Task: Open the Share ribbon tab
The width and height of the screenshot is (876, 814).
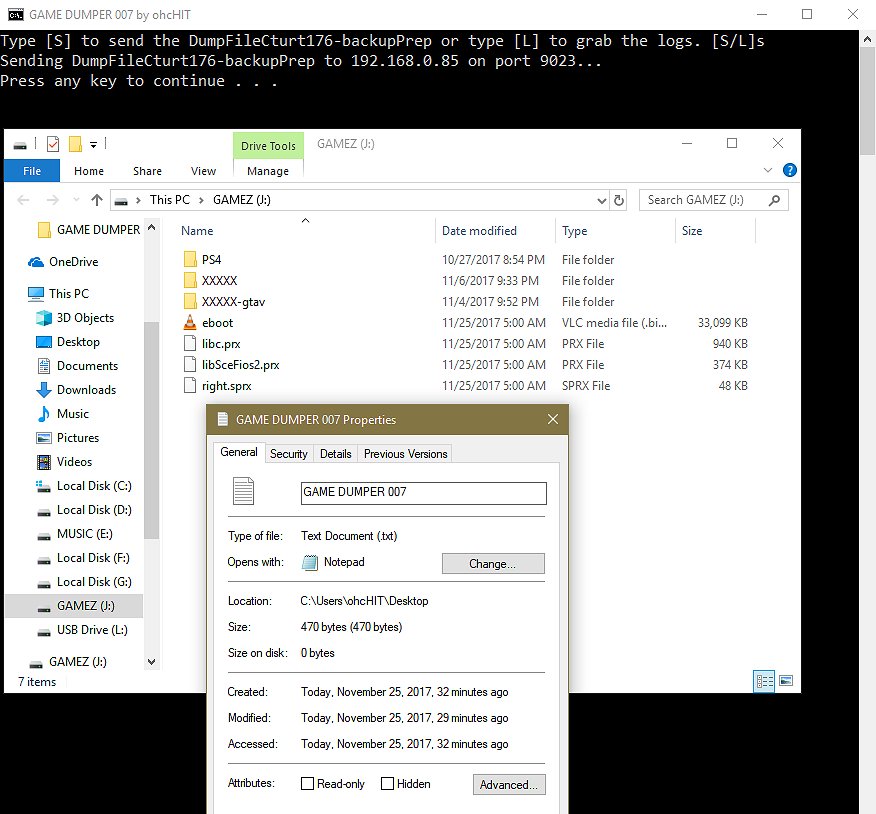Action: pyautogui.click(x=147, y=171)
